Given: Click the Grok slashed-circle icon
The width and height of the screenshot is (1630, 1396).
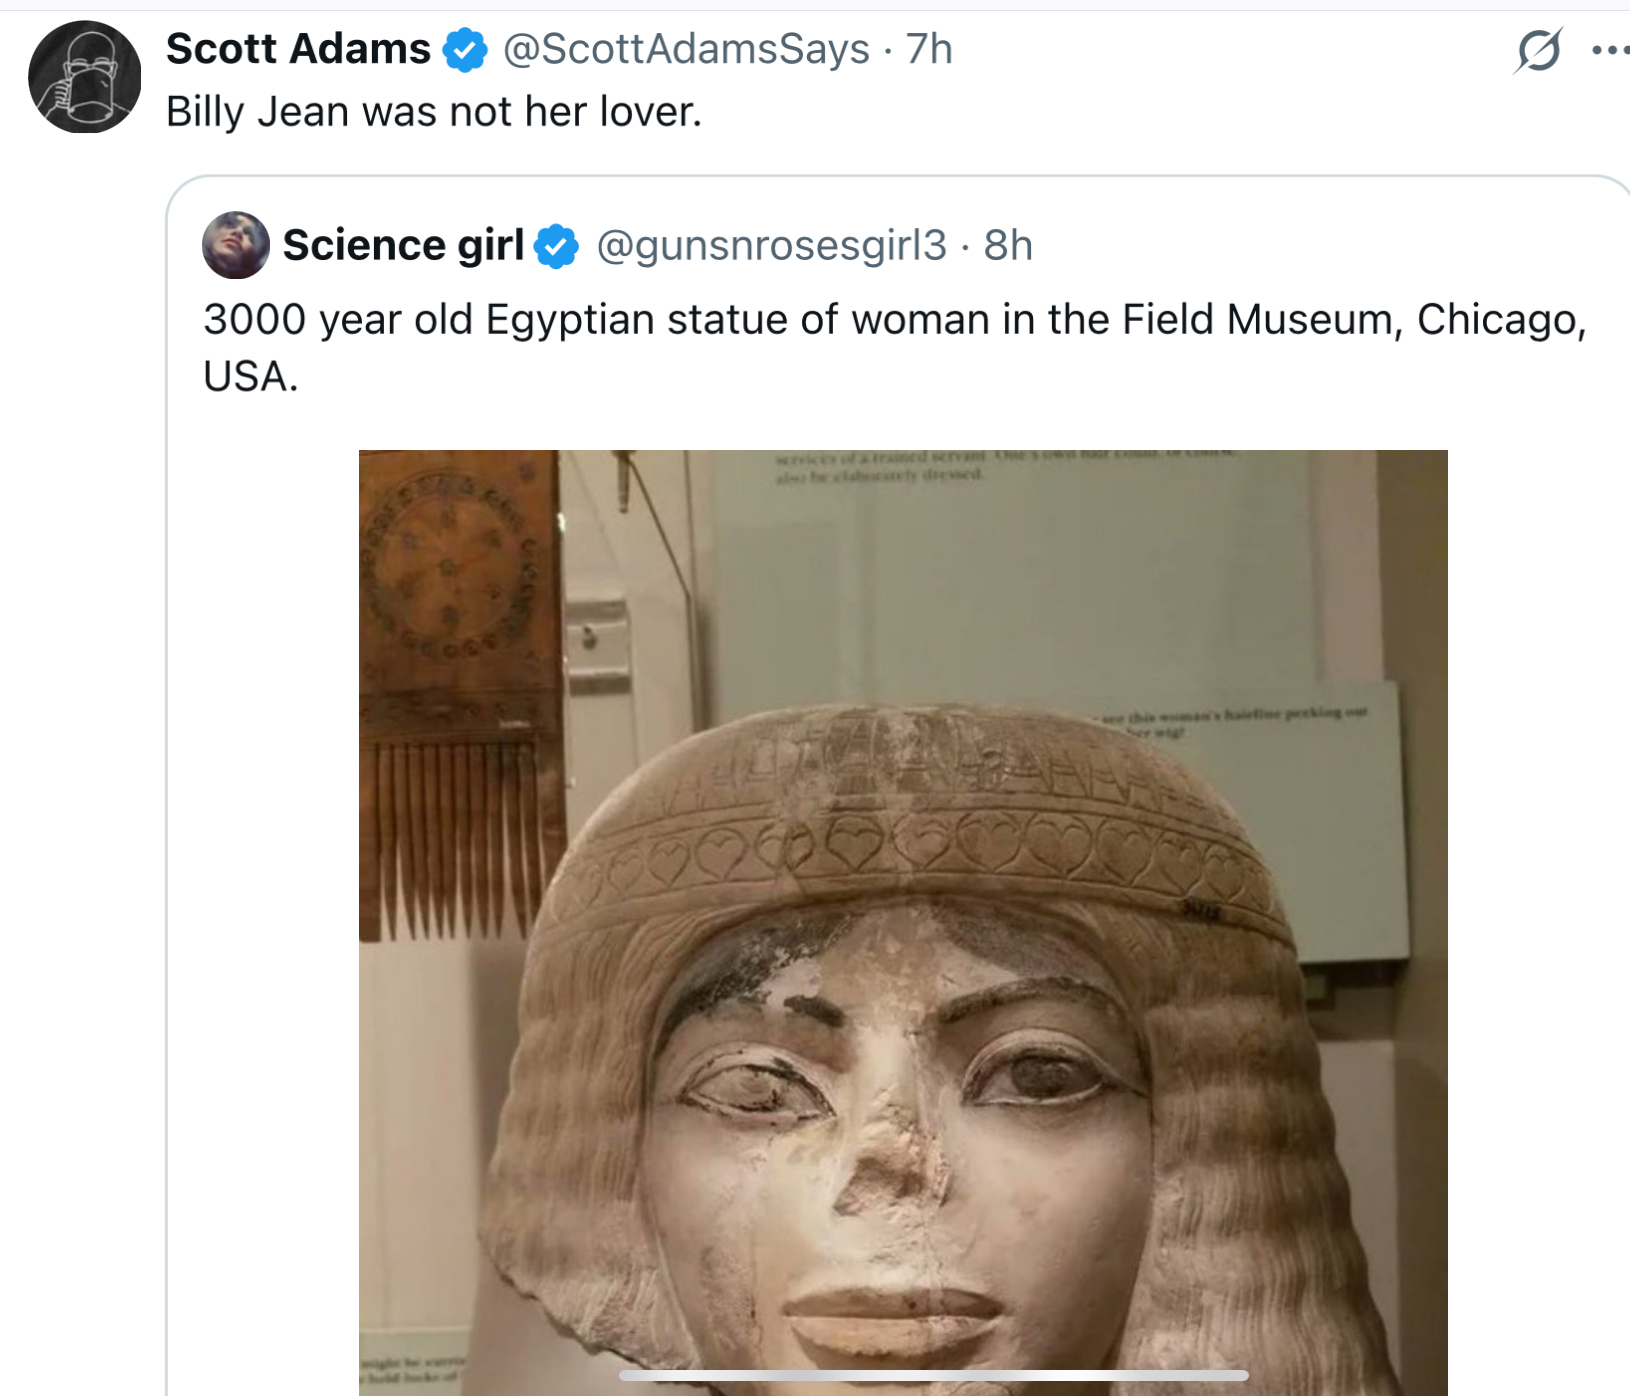Looking at the screenshot, I should (1538, 51).
